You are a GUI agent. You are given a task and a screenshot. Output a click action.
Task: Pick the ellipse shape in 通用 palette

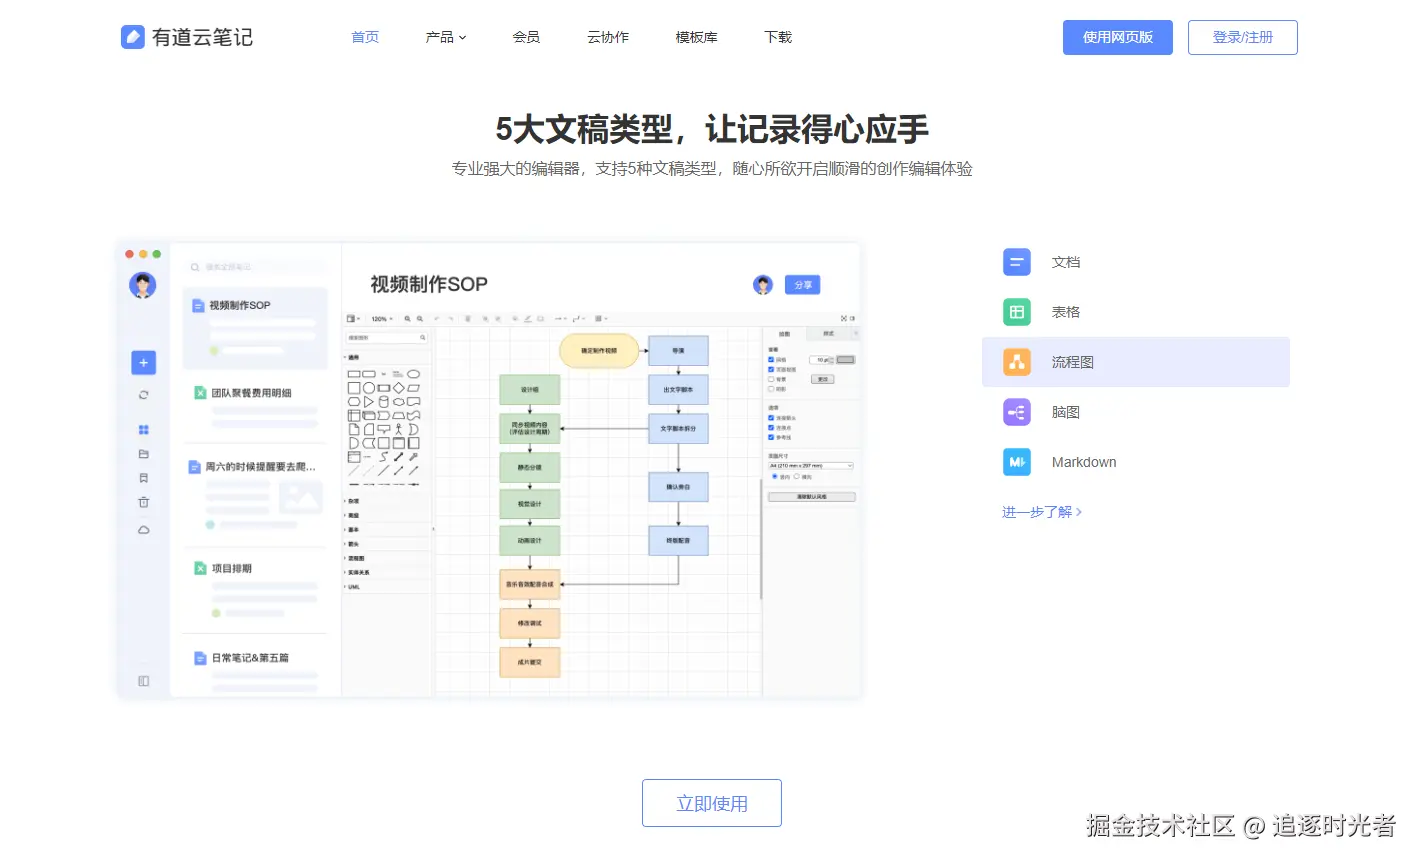pos(413,374)
